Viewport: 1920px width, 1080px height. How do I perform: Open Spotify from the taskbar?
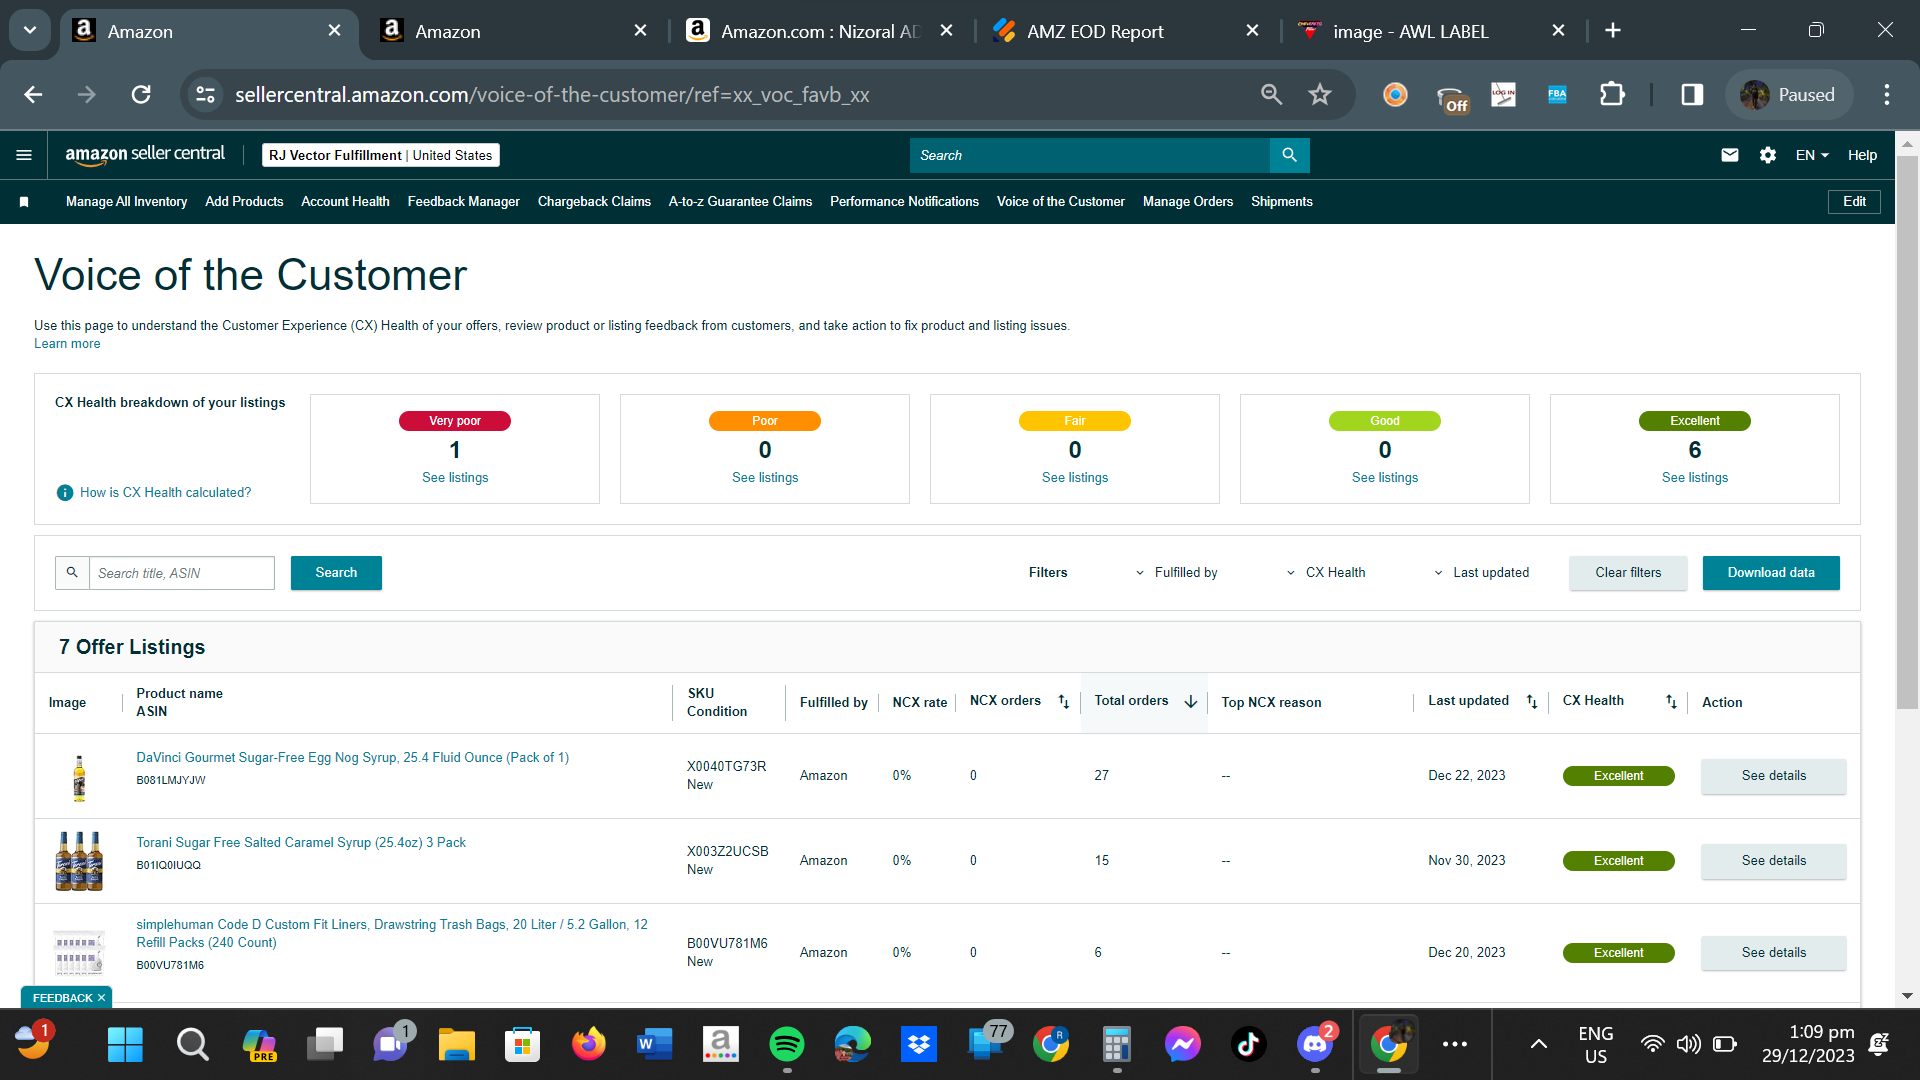787,1045
